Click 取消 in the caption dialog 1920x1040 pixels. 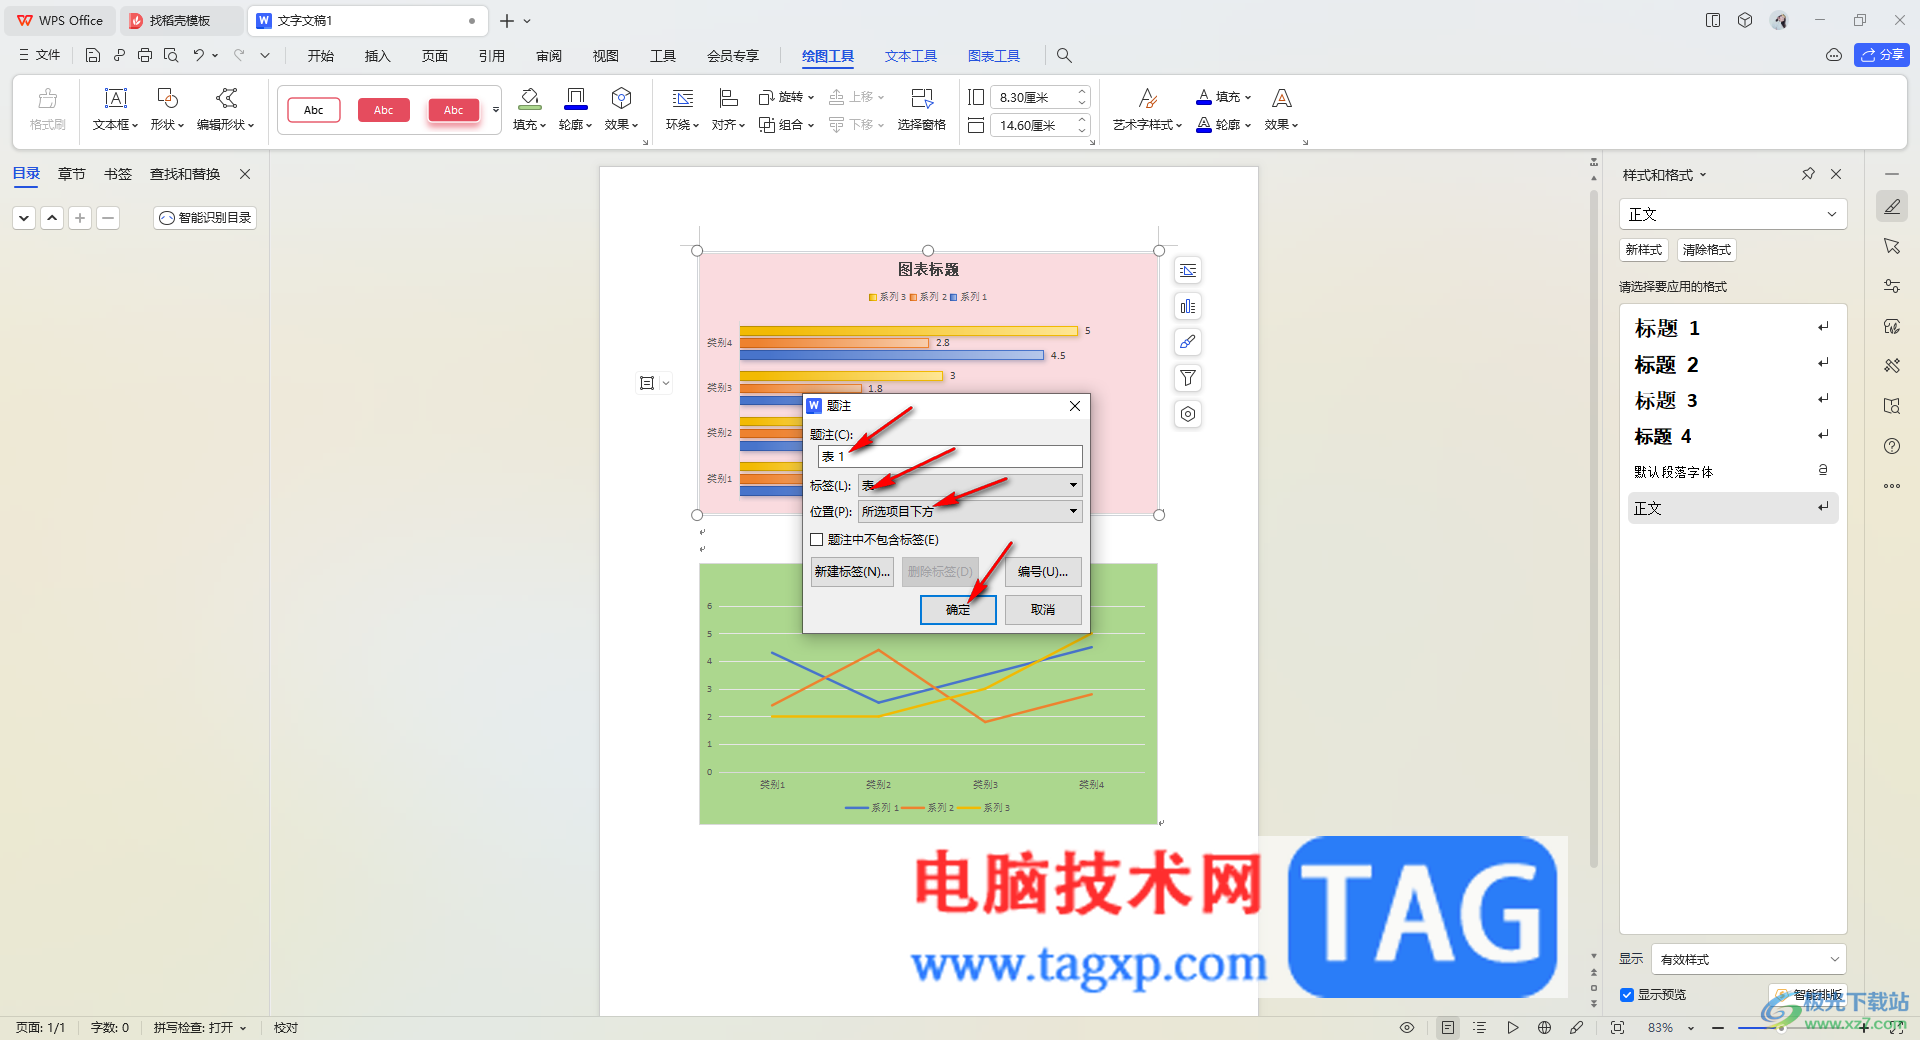pyautogui.click(x=1043, y=610)
